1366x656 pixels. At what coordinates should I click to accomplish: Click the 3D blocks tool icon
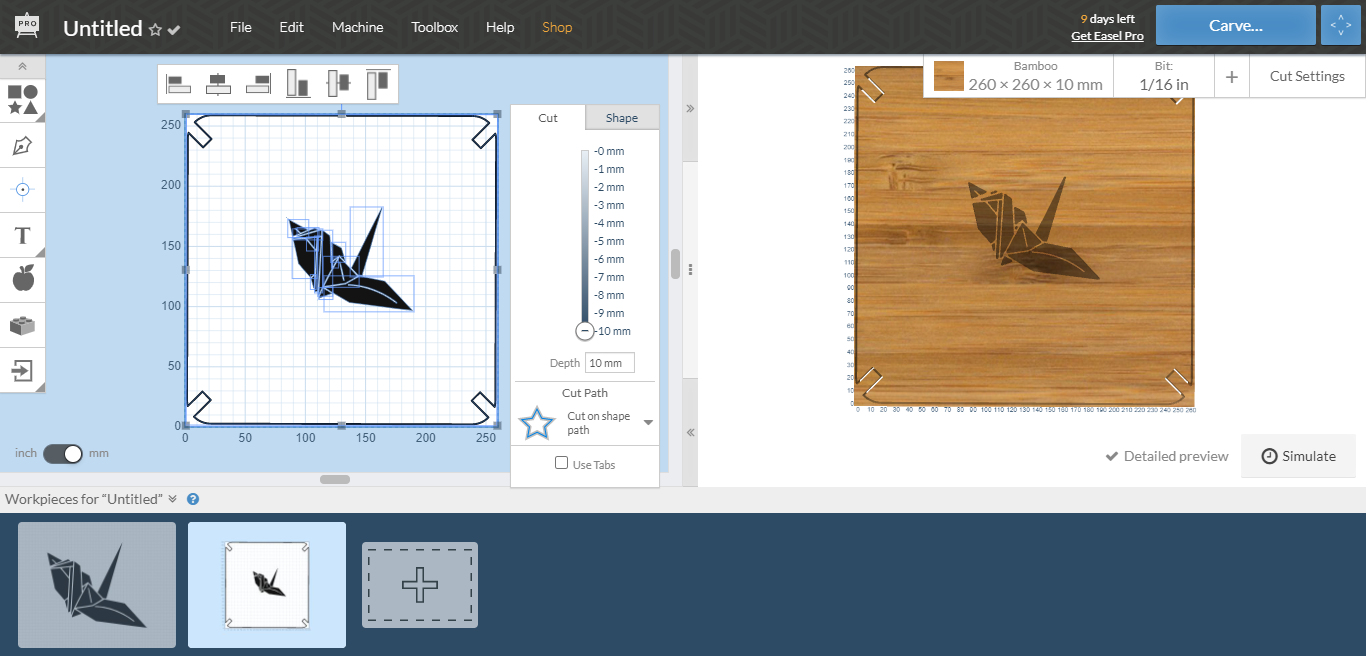tap(22, 324)
